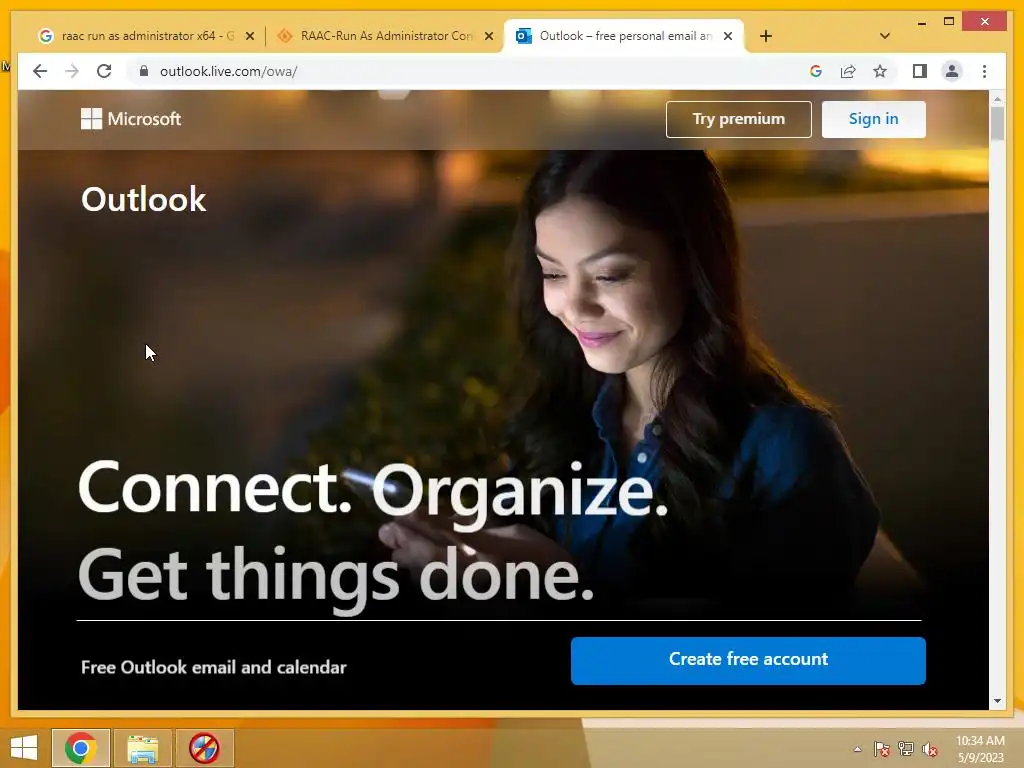Screen dimensions: 1024x768
Task: Close the raac run as administrator Google tab
Action: coord(249,36)
